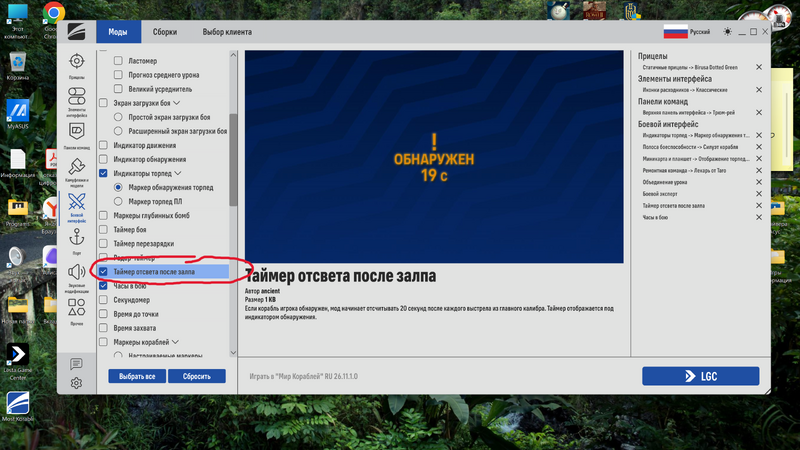Select Маркер торпед ПЛ radio option
800x450 pixels.
118,202
